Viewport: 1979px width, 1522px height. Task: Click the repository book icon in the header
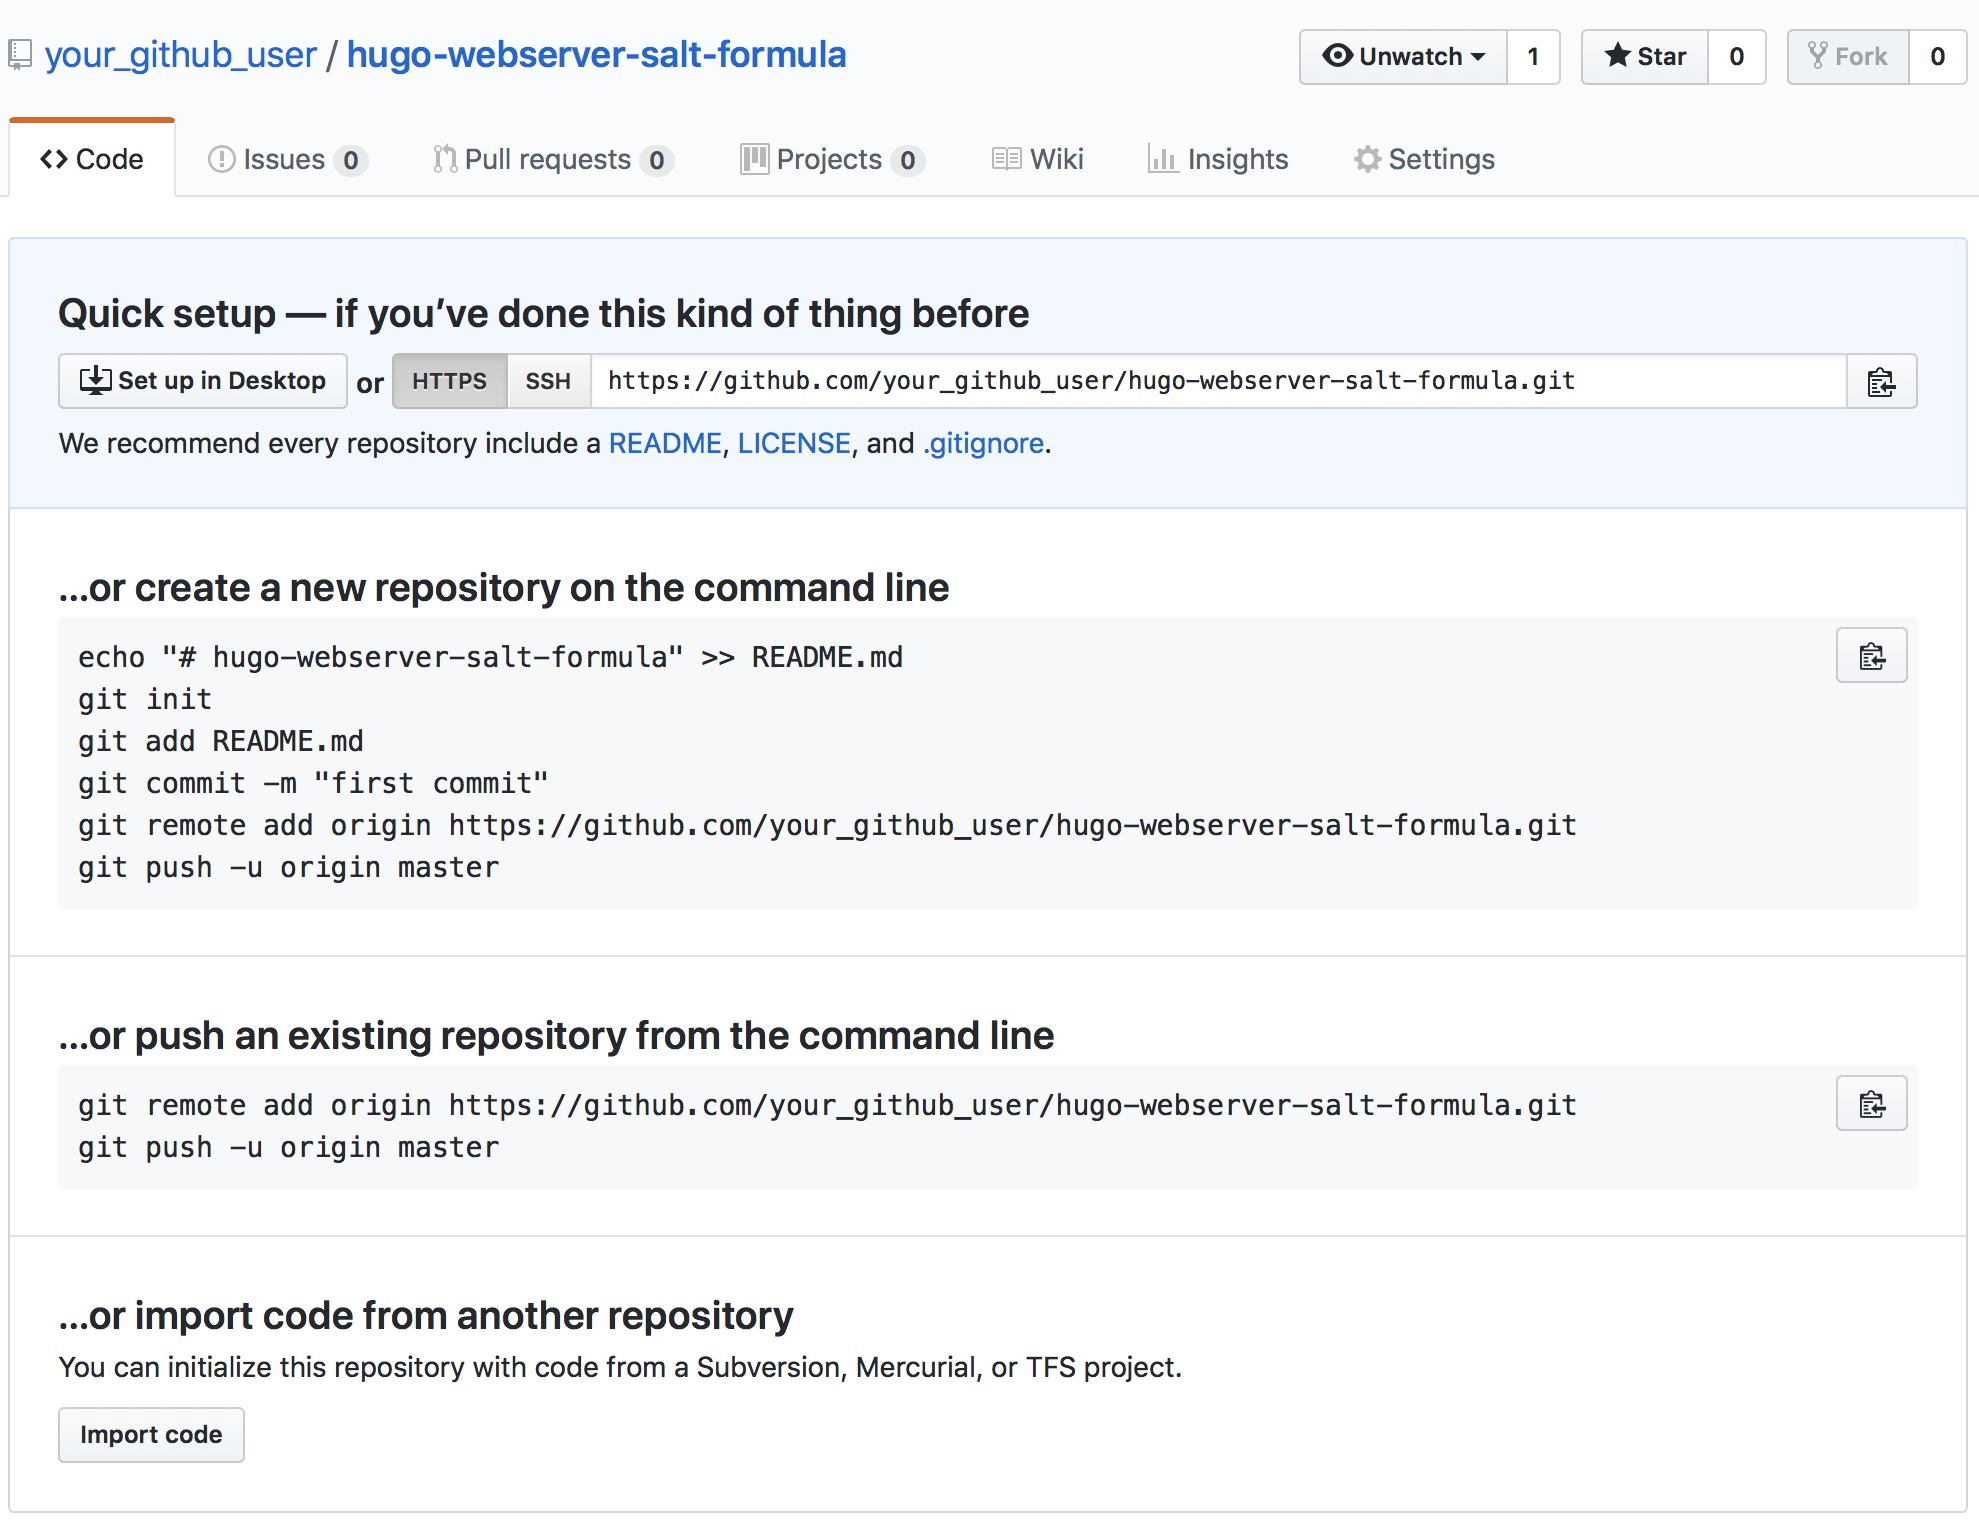pyautogui.click(x=21, y=53)
